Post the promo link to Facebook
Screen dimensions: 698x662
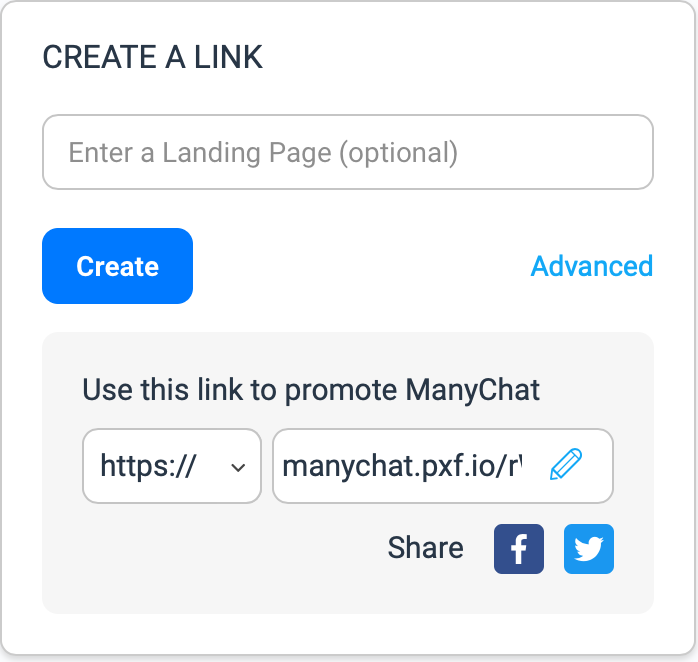click(519, 549)
